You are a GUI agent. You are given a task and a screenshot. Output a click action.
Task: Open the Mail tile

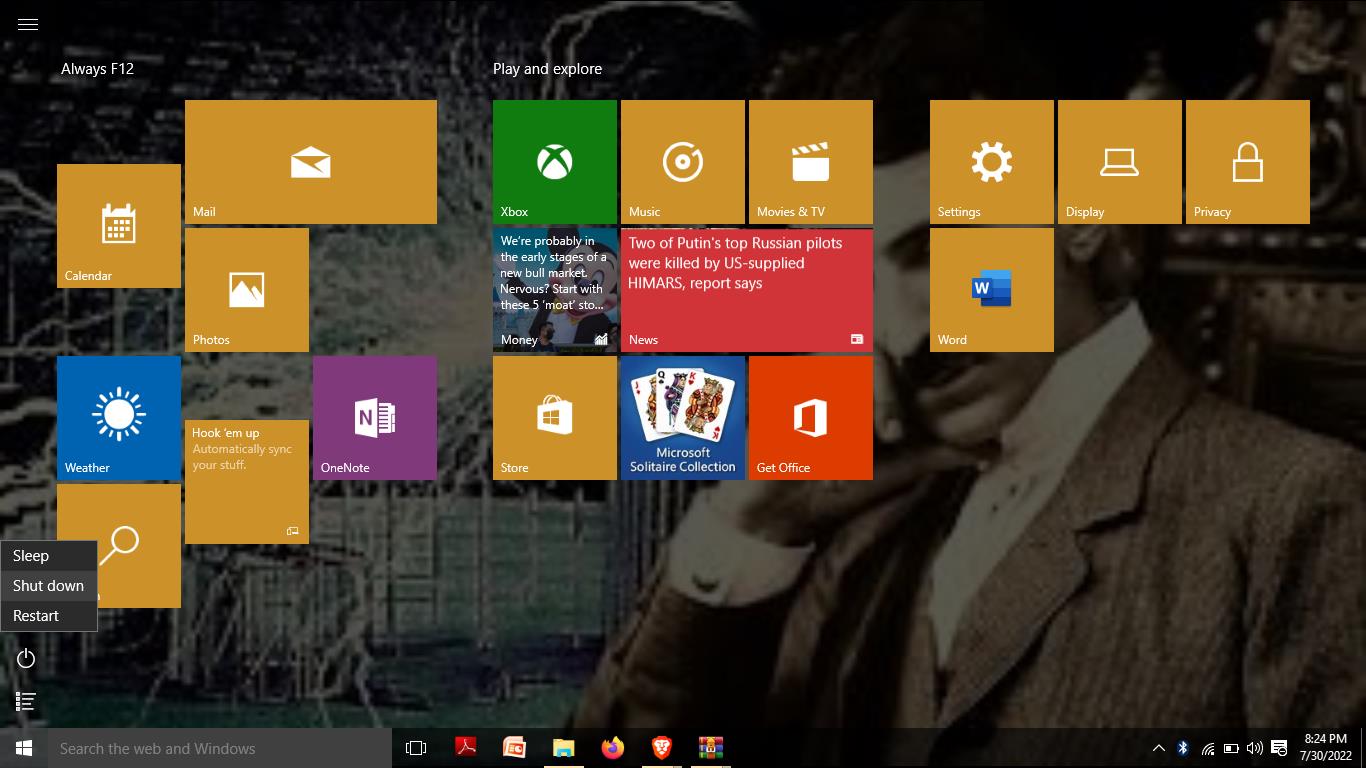[311, 162]
